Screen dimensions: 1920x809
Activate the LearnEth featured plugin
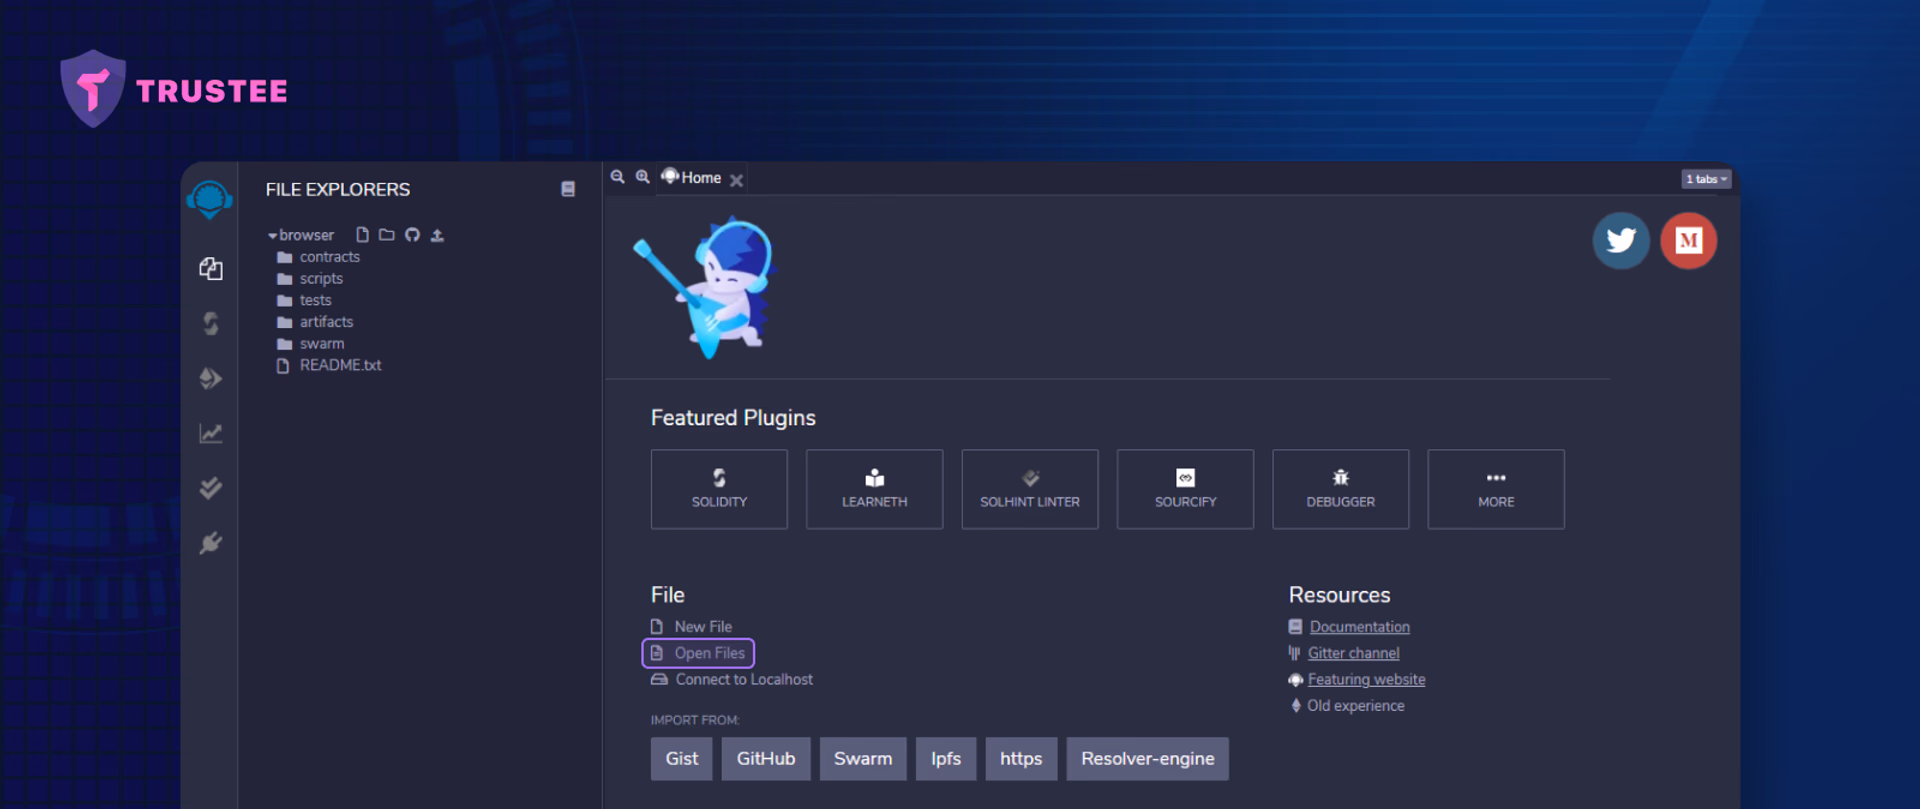(x=875, y=489)
